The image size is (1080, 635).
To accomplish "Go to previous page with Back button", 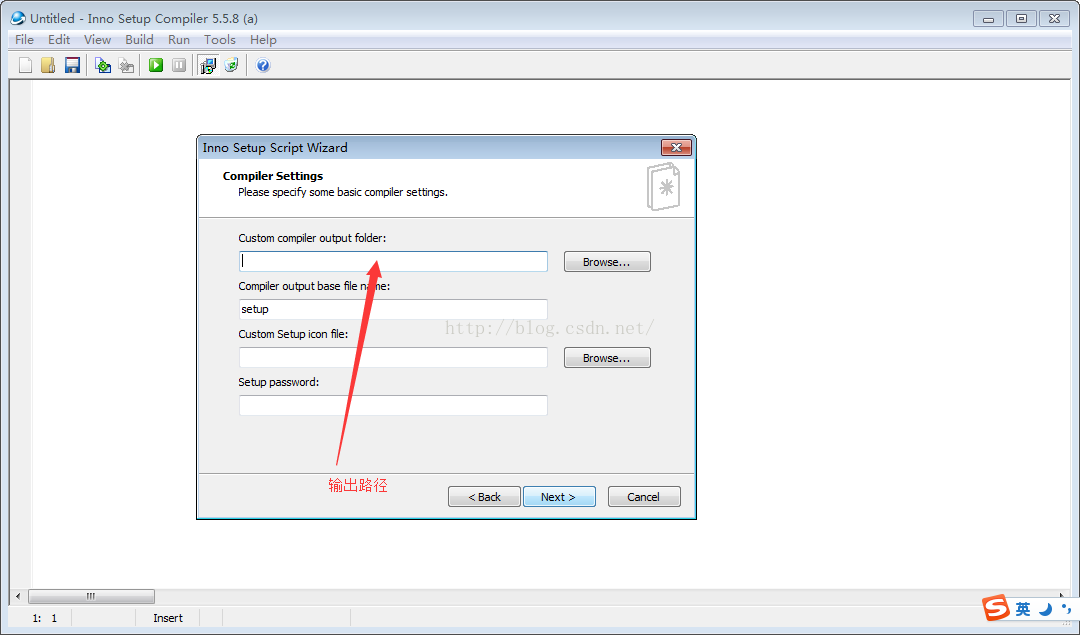I will [484, 497].
